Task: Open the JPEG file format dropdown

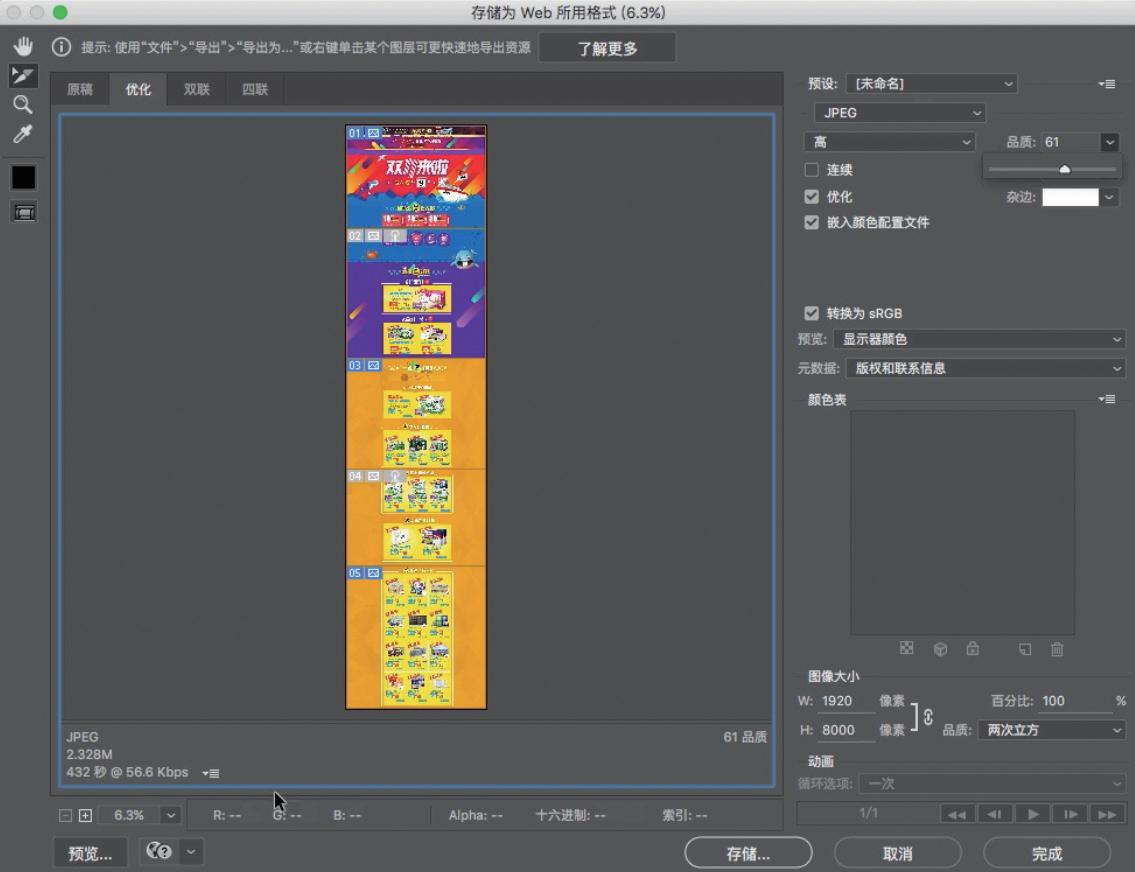Action: tap(900, 113)
